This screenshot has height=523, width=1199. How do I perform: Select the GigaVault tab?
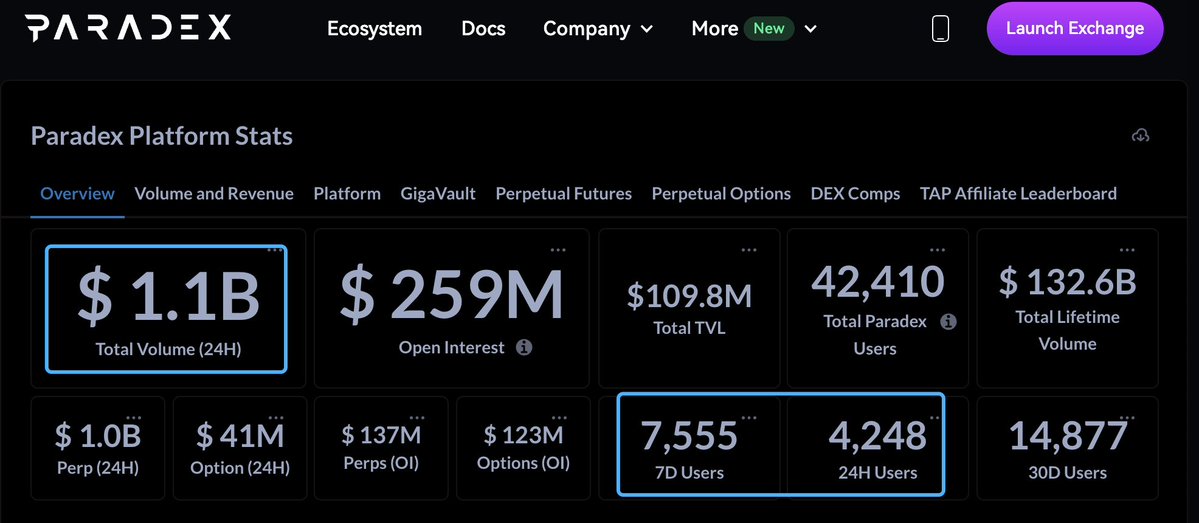[x=438, y=194]
